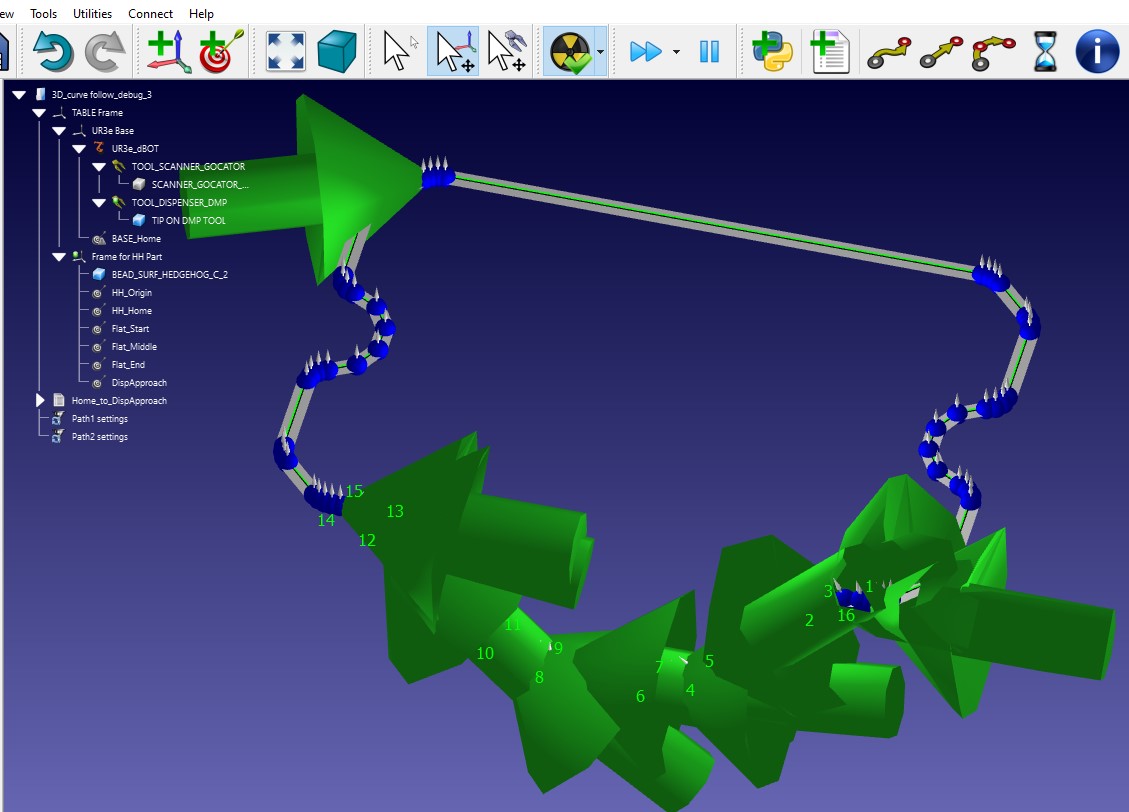Toggle the collision check radiation icon
The image size is (1129, 812).
coord(570,51)
